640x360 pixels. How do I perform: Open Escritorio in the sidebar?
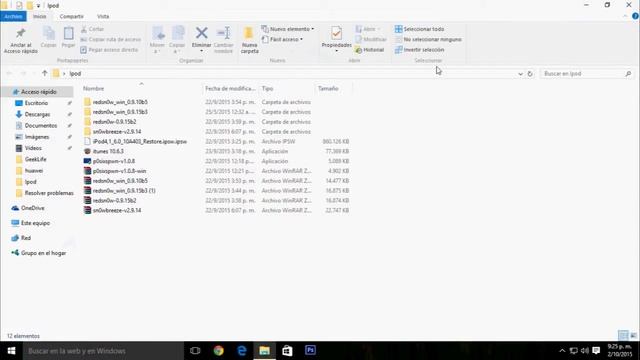36,103
